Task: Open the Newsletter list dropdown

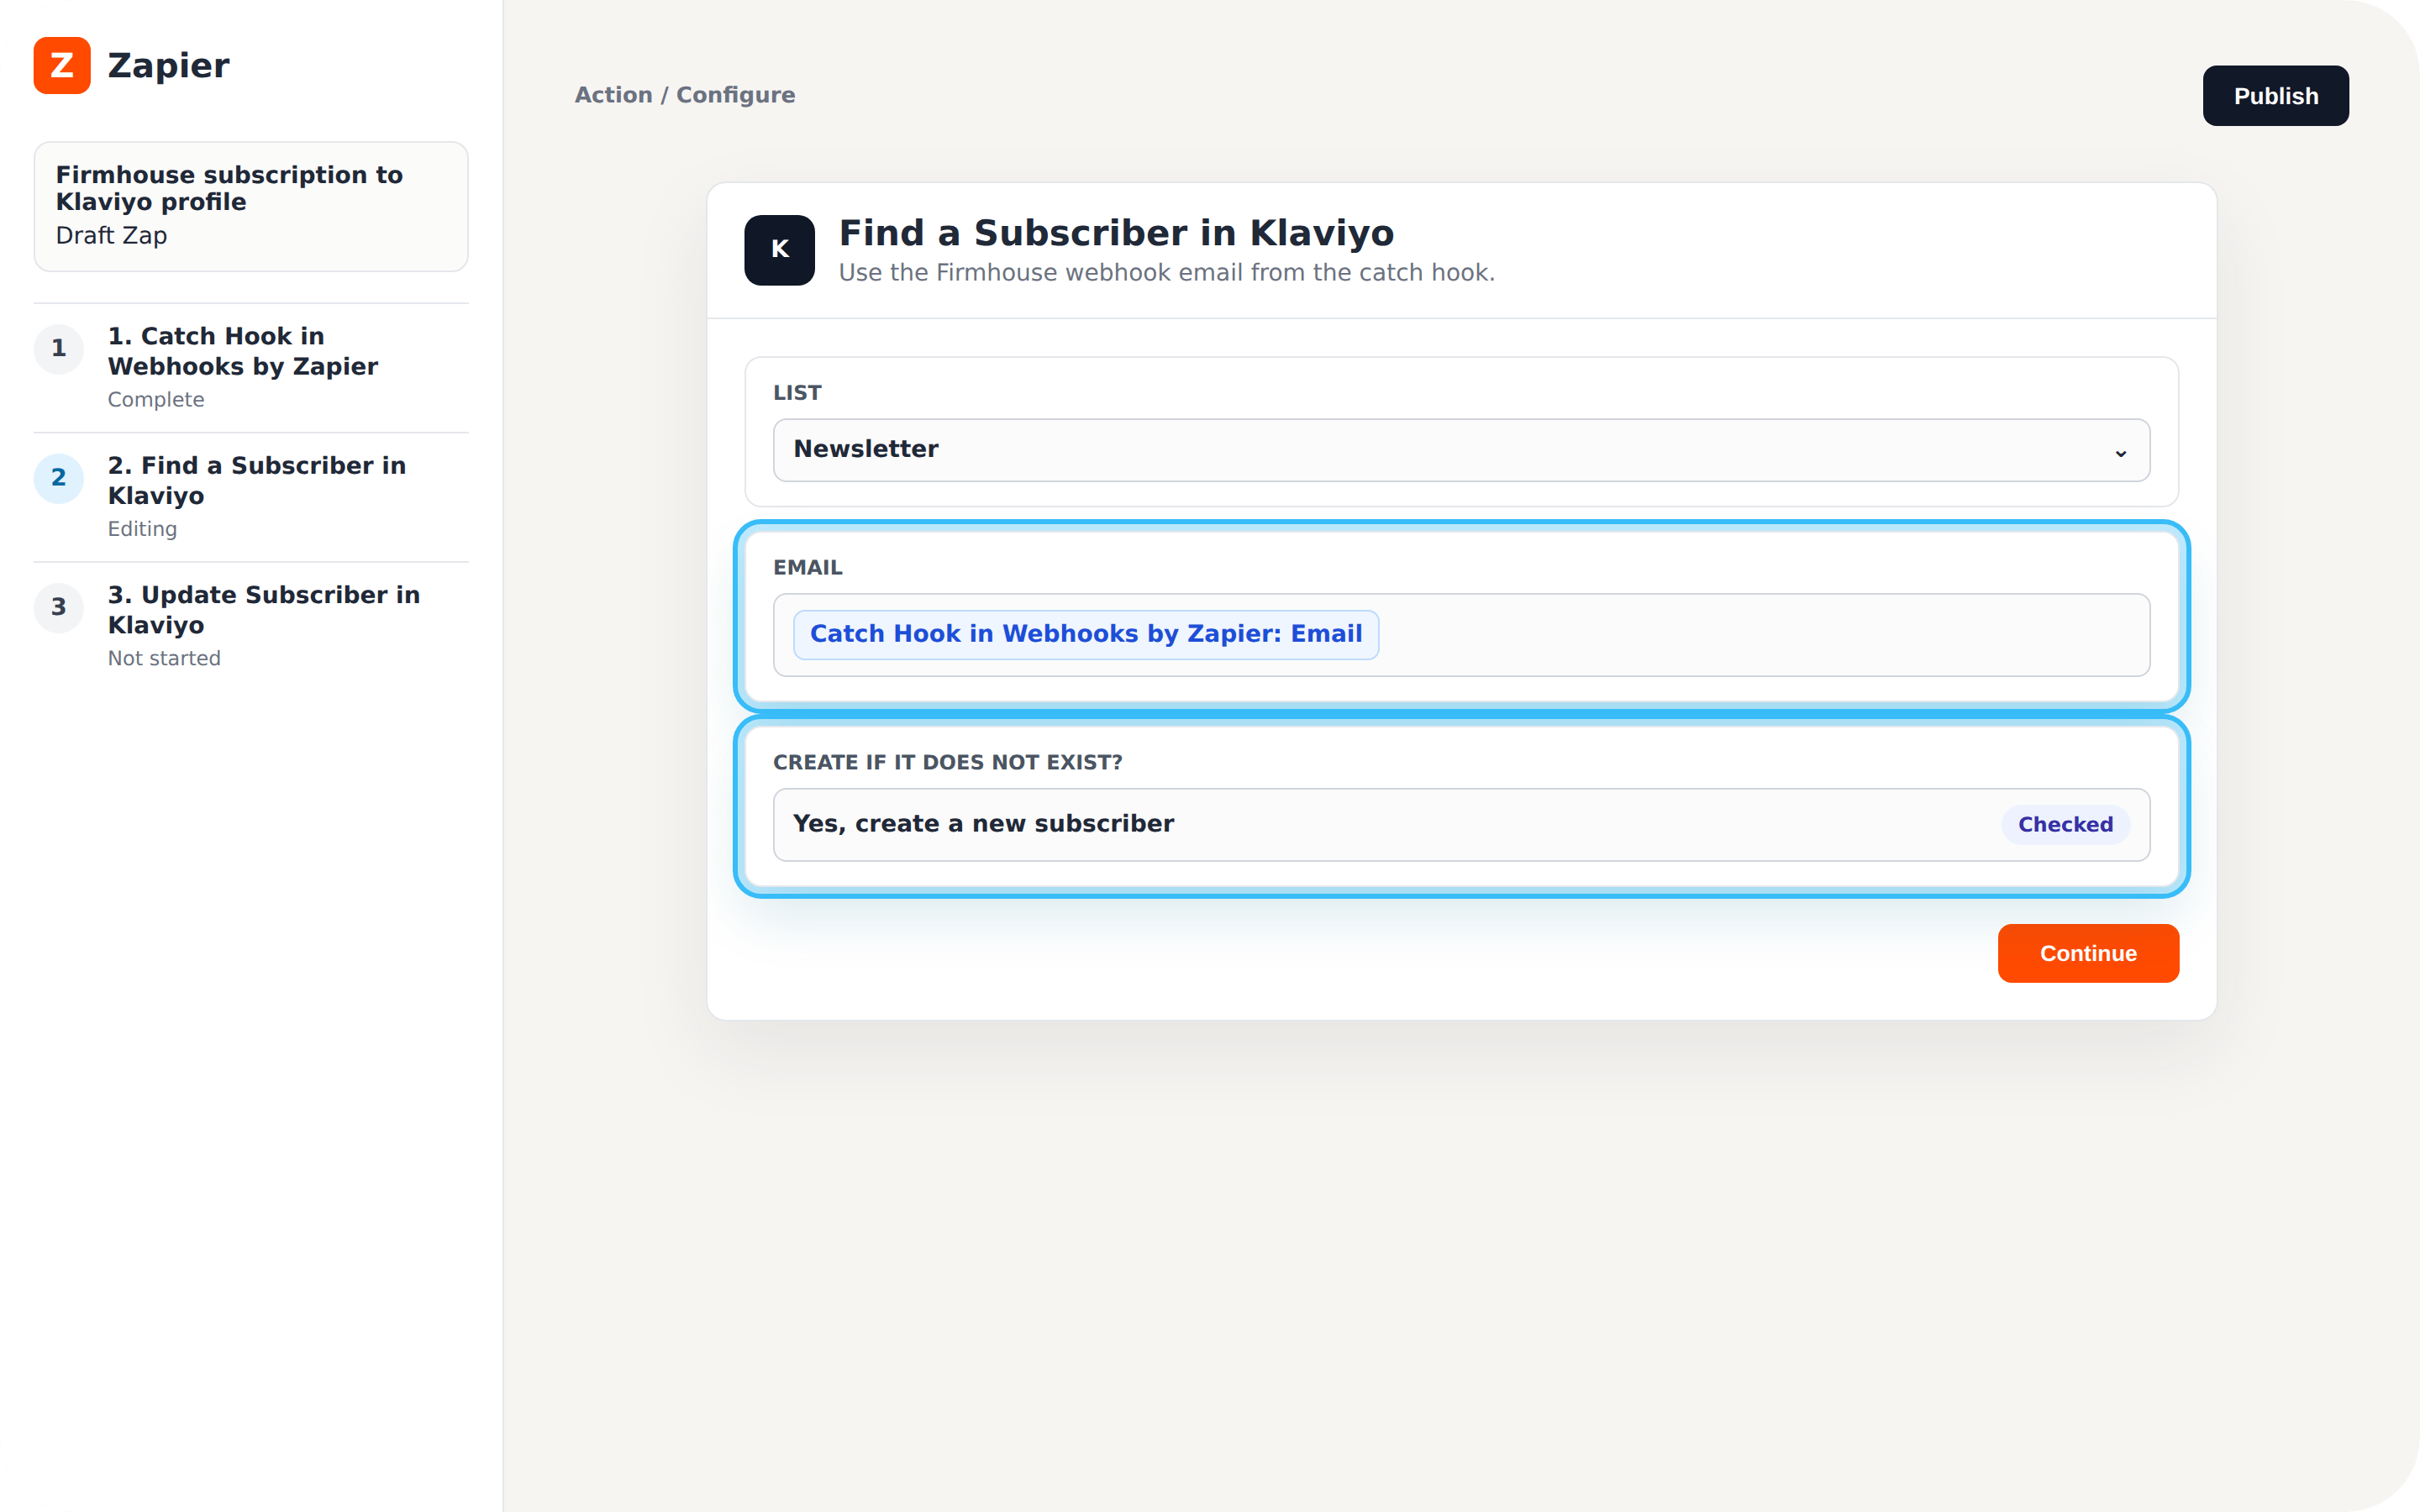Action: pyautogui.click(x=1461, y=450)
